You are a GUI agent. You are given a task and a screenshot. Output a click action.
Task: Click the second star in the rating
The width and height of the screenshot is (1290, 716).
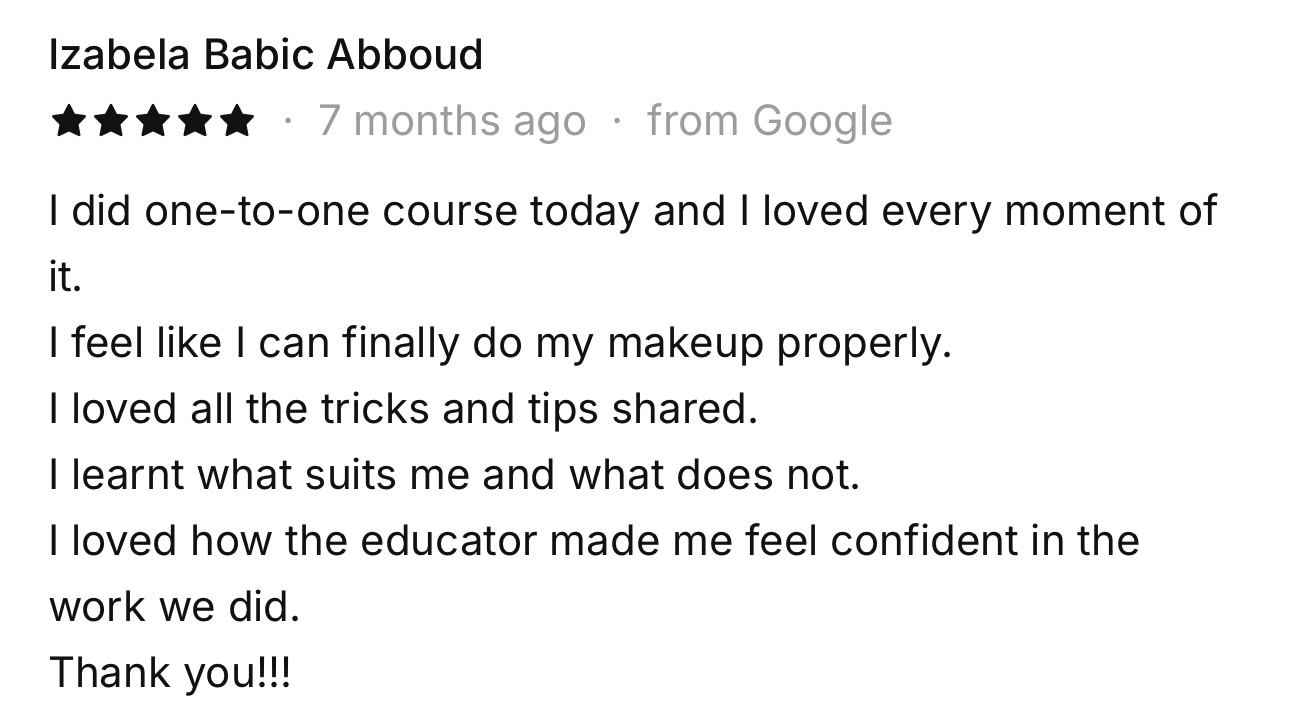click(110, 122)
